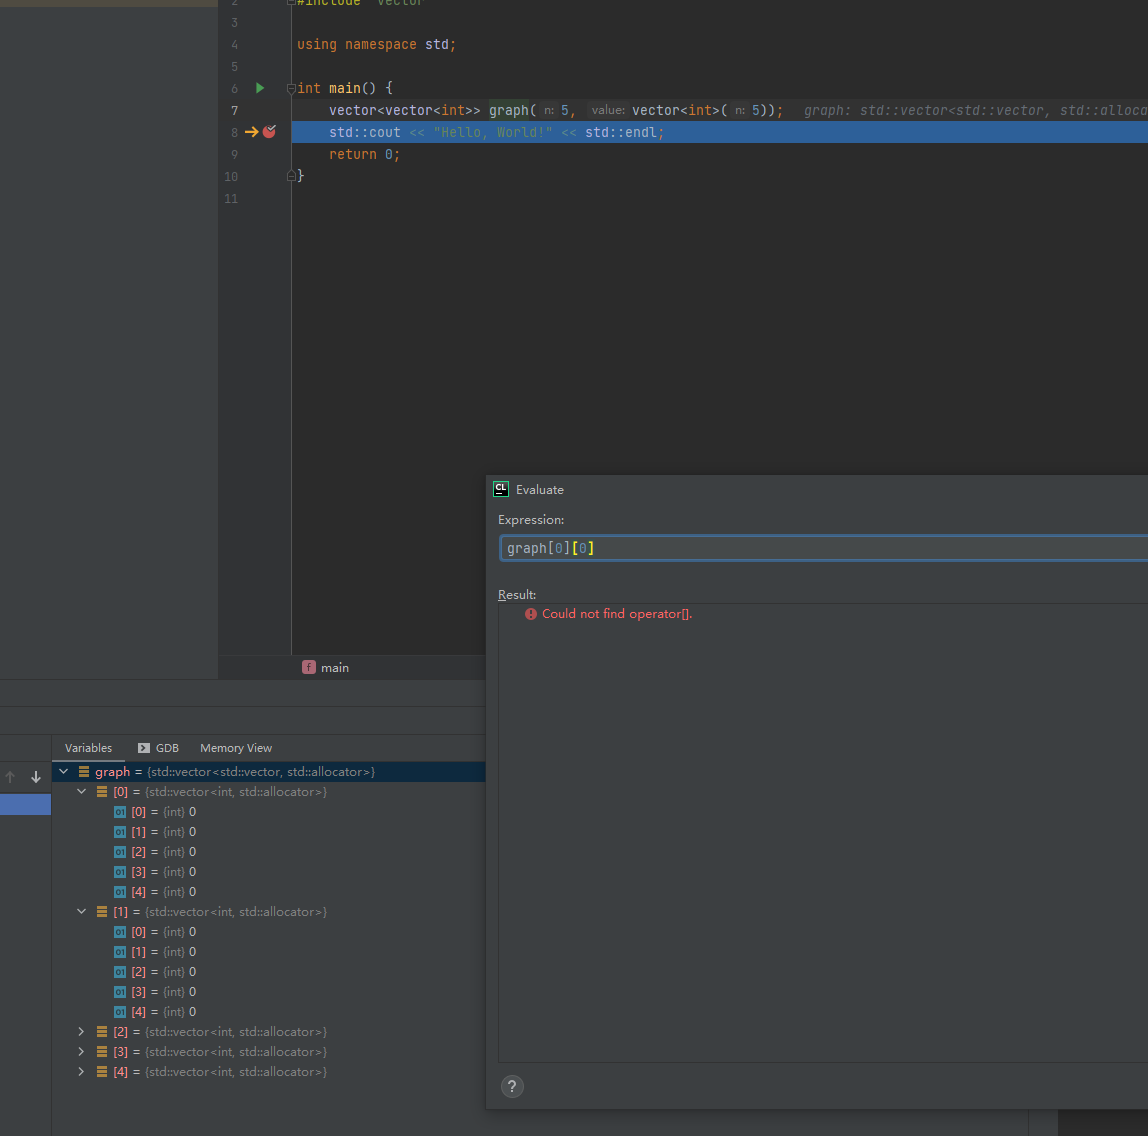Click the Result label
The height and width of the screenshot is (1136, 1148).
(517, 594)
